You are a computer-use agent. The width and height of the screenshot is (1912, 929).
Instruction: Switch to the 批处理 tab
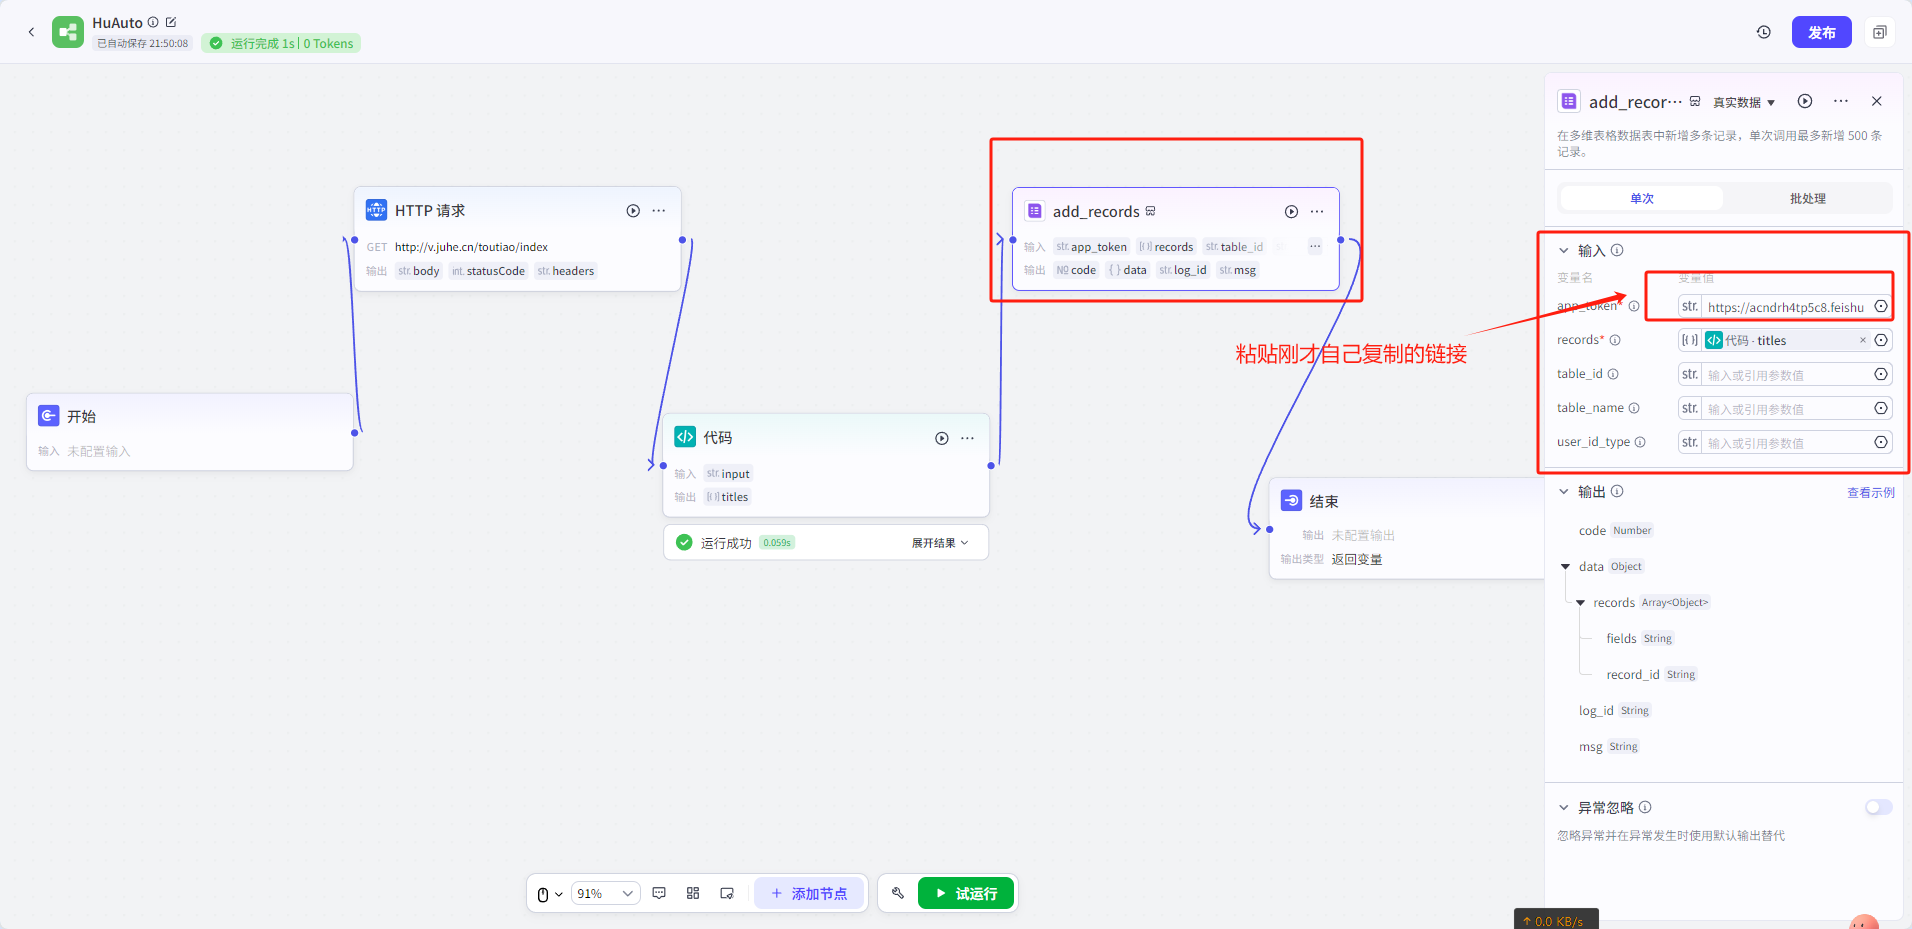[x=1807, y=198]
